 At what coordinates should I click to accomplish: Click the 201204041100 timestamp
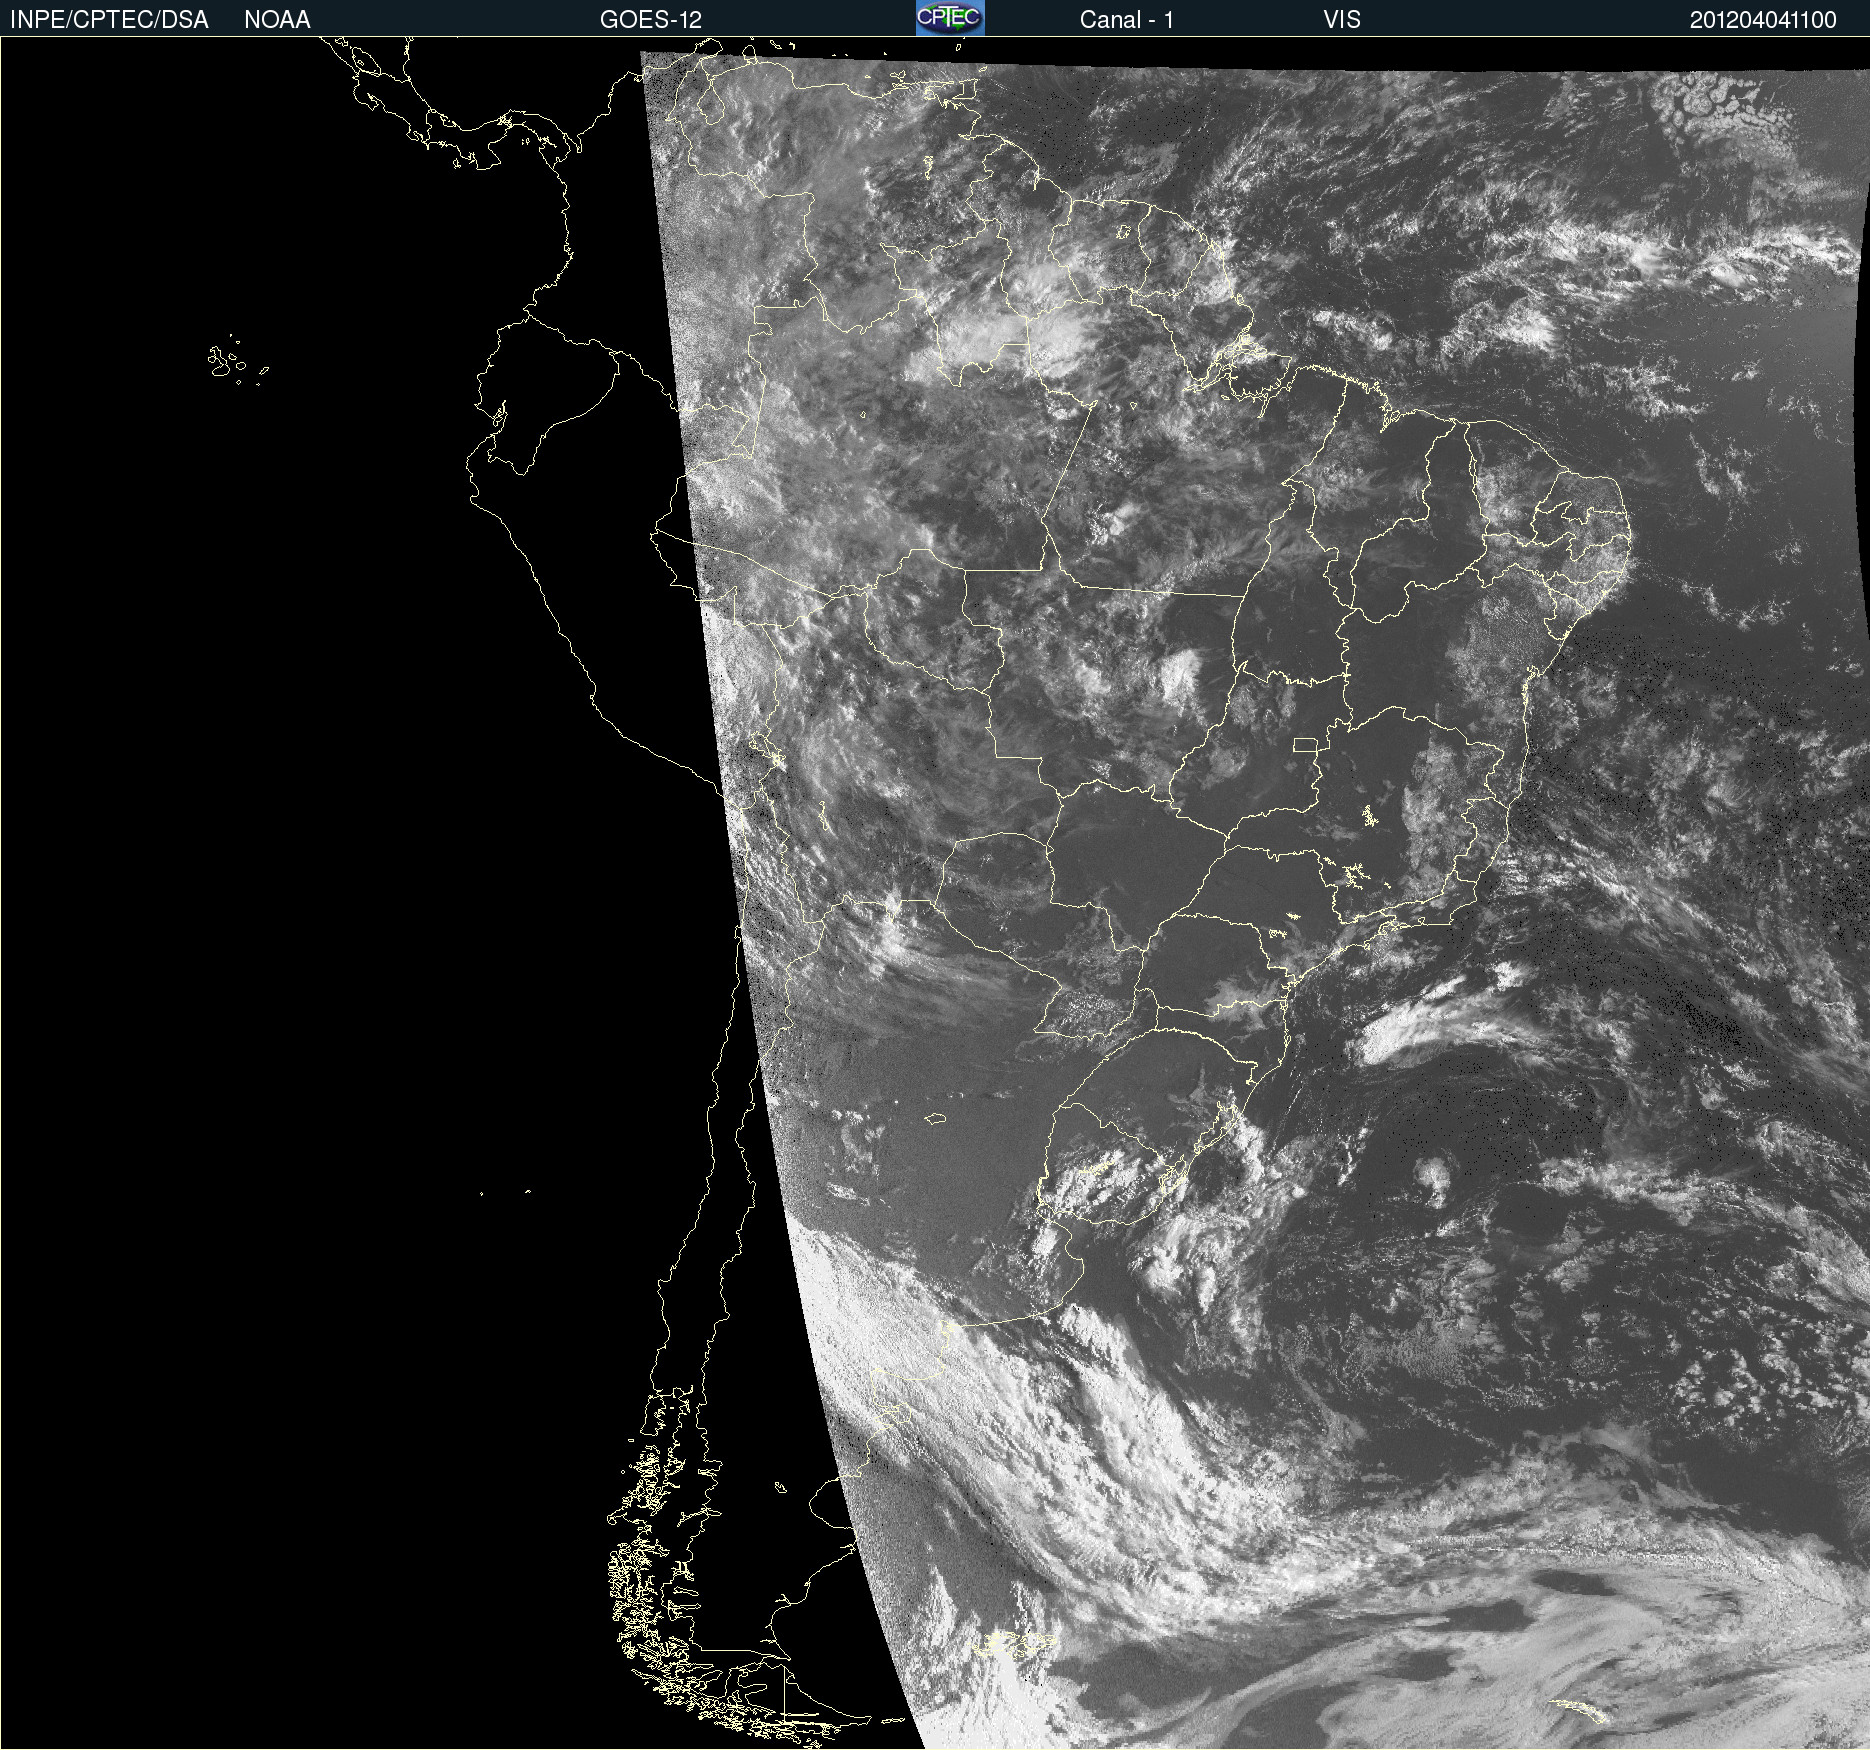[1763, 20]
